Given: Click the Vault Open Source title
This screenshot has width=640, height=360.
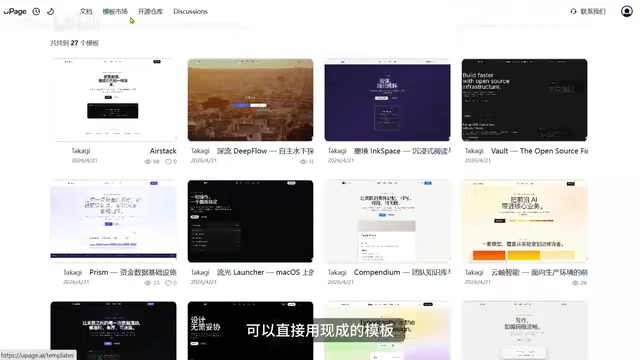Looking at the screenshot, I should [539, 151].
